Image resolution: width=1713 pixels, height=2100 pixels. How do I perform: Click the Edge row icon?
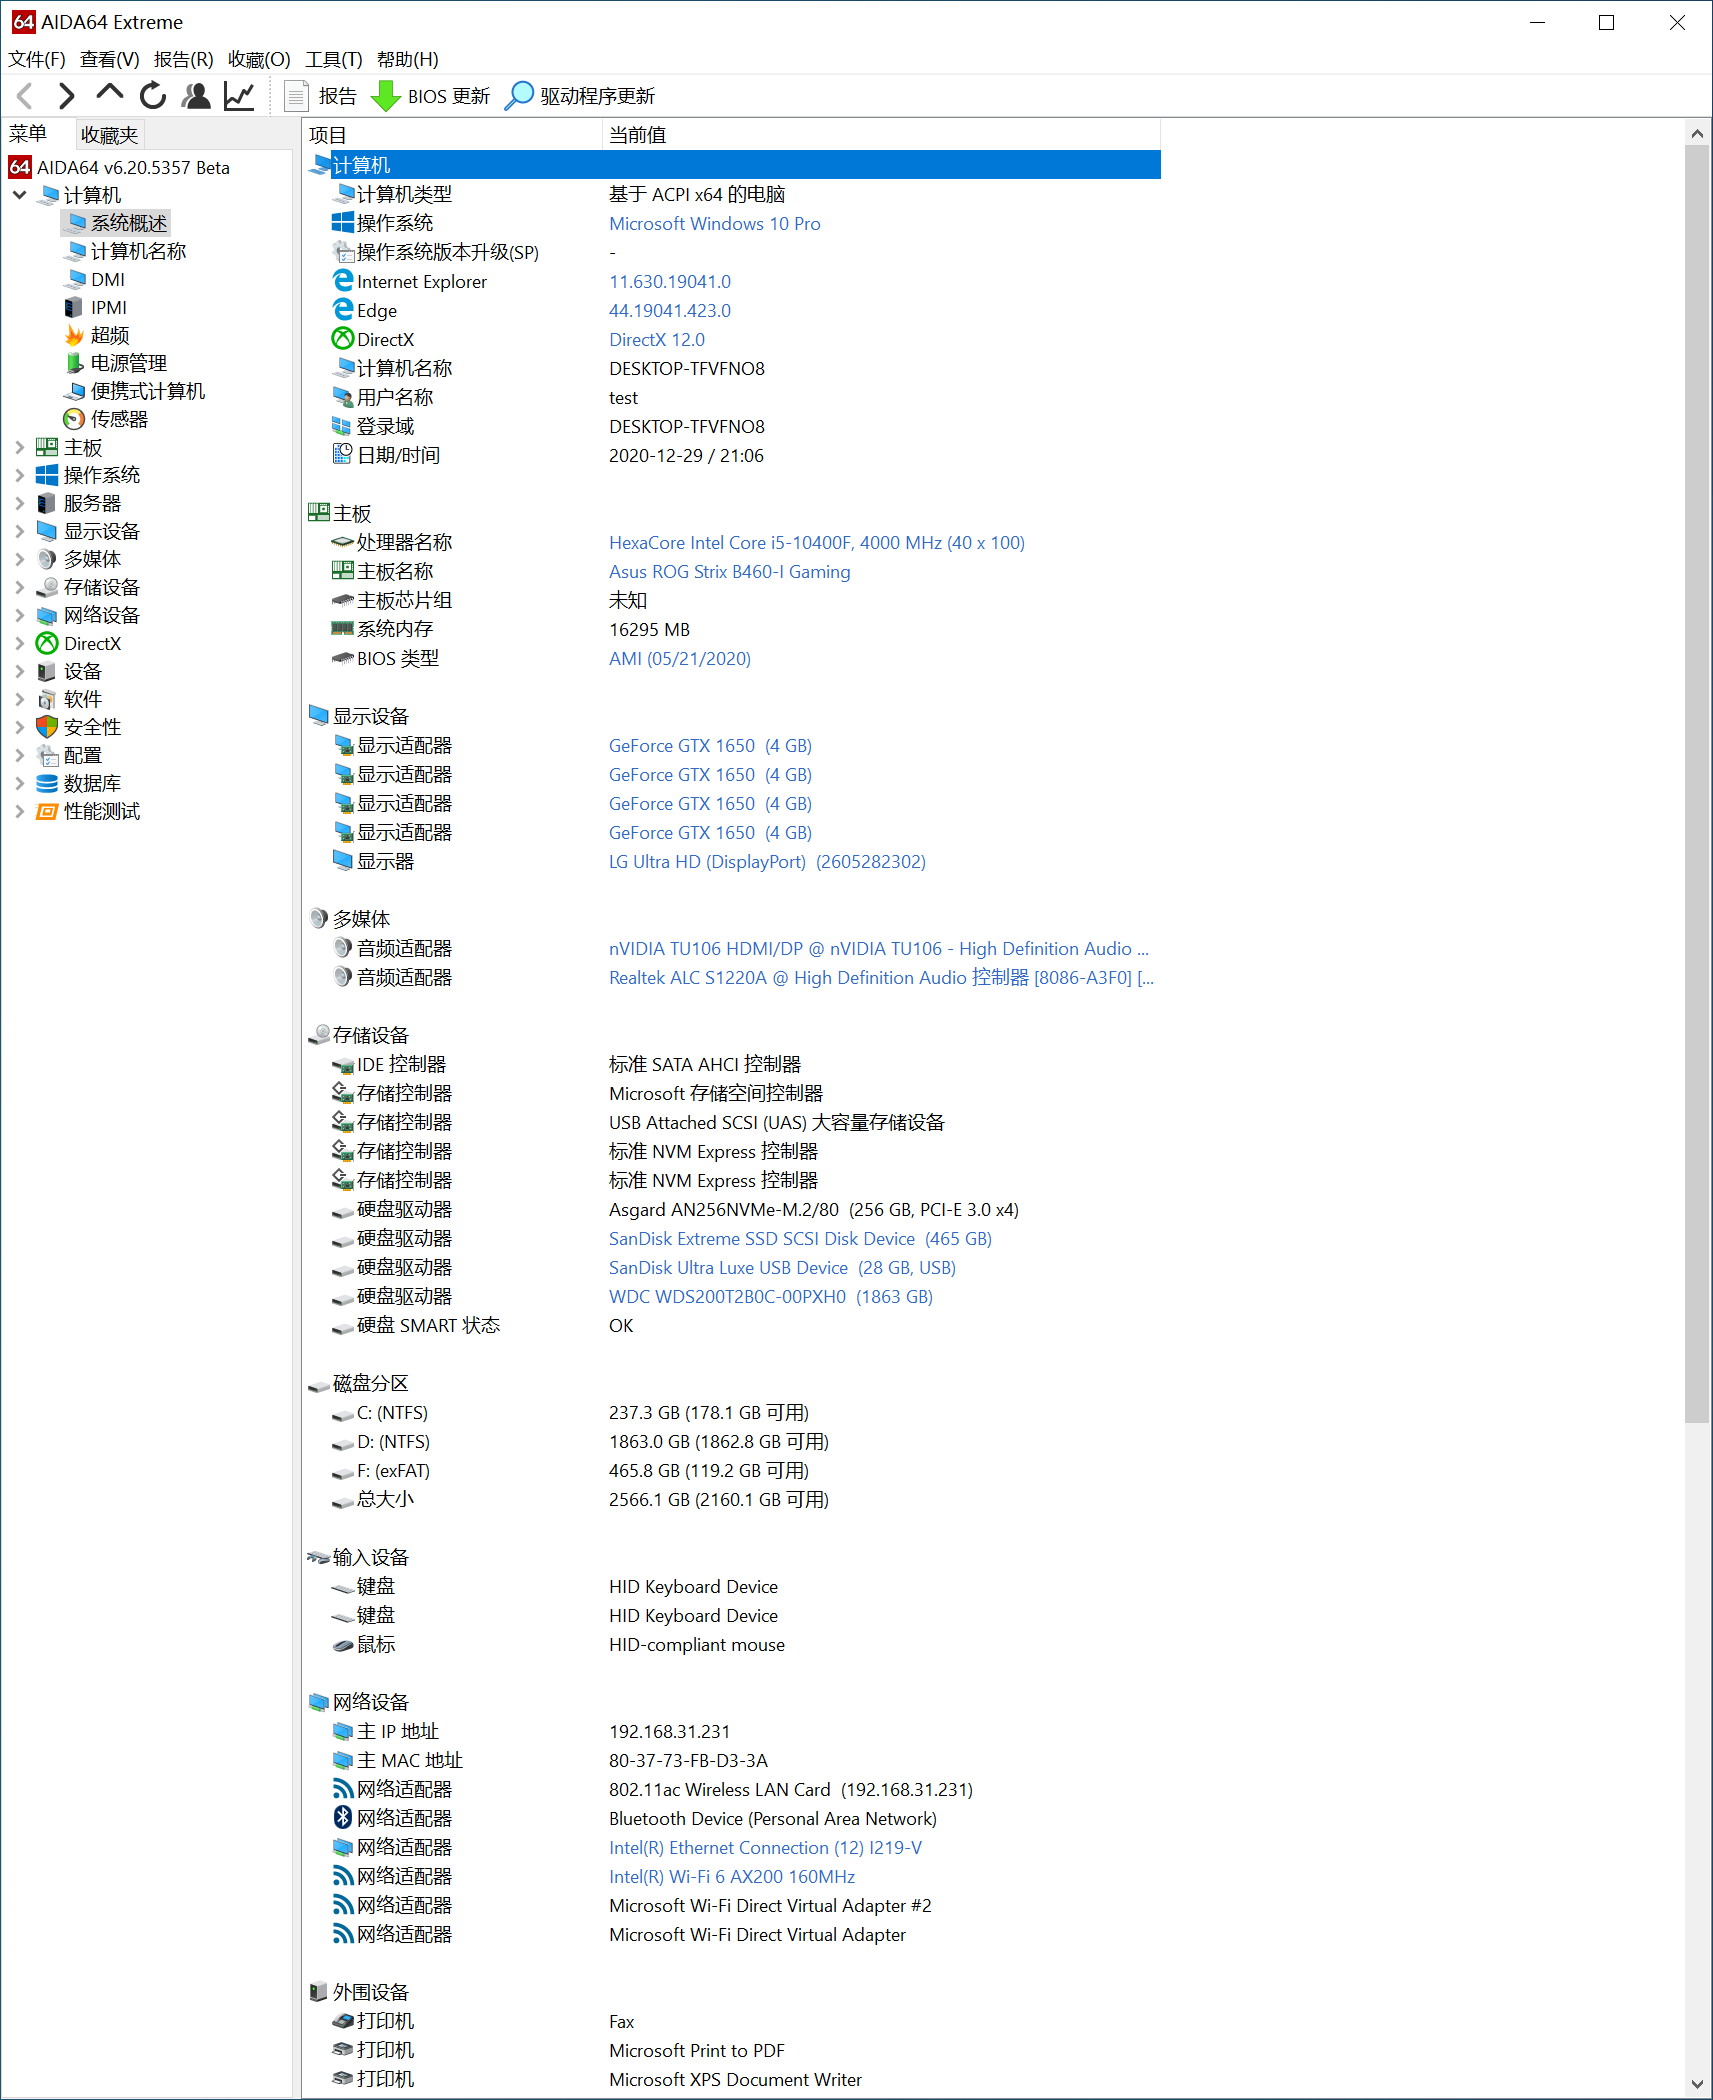pos(343,310)
